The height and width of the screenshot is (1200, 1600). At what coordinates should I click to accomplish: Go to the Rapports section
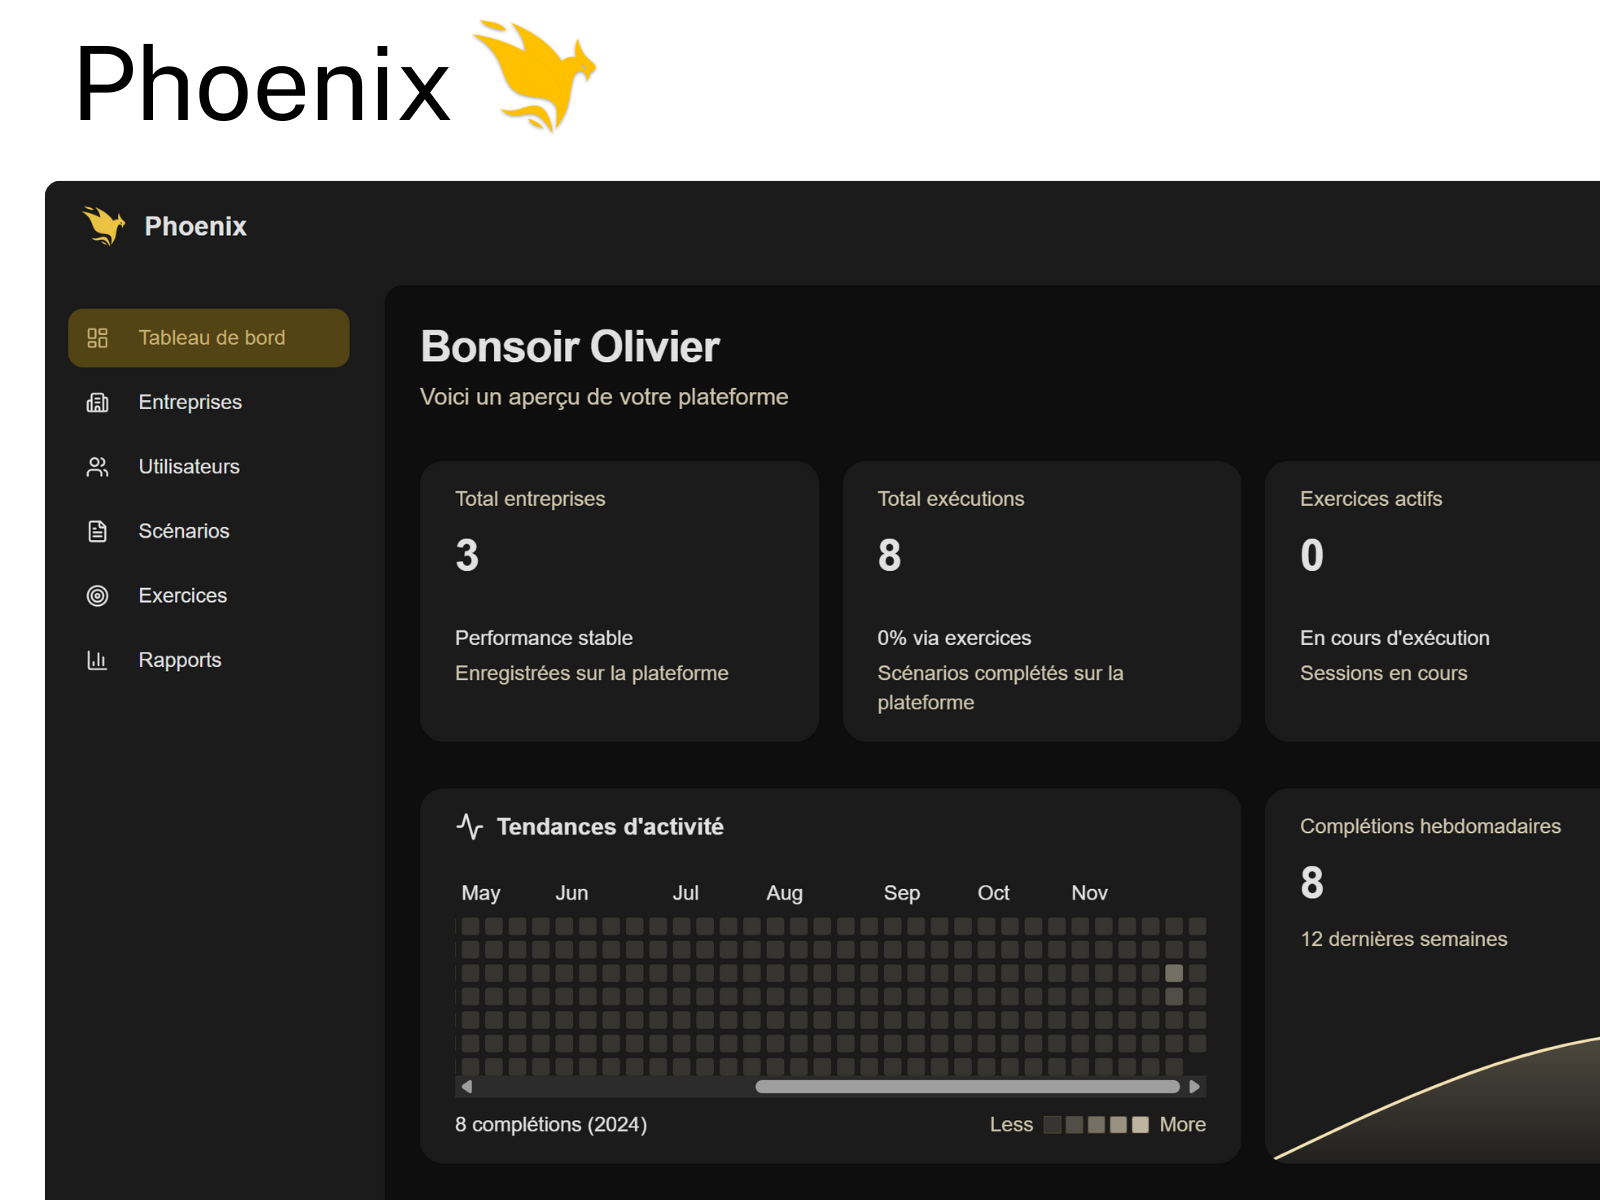pyautogui.click(x=180, y=660)
